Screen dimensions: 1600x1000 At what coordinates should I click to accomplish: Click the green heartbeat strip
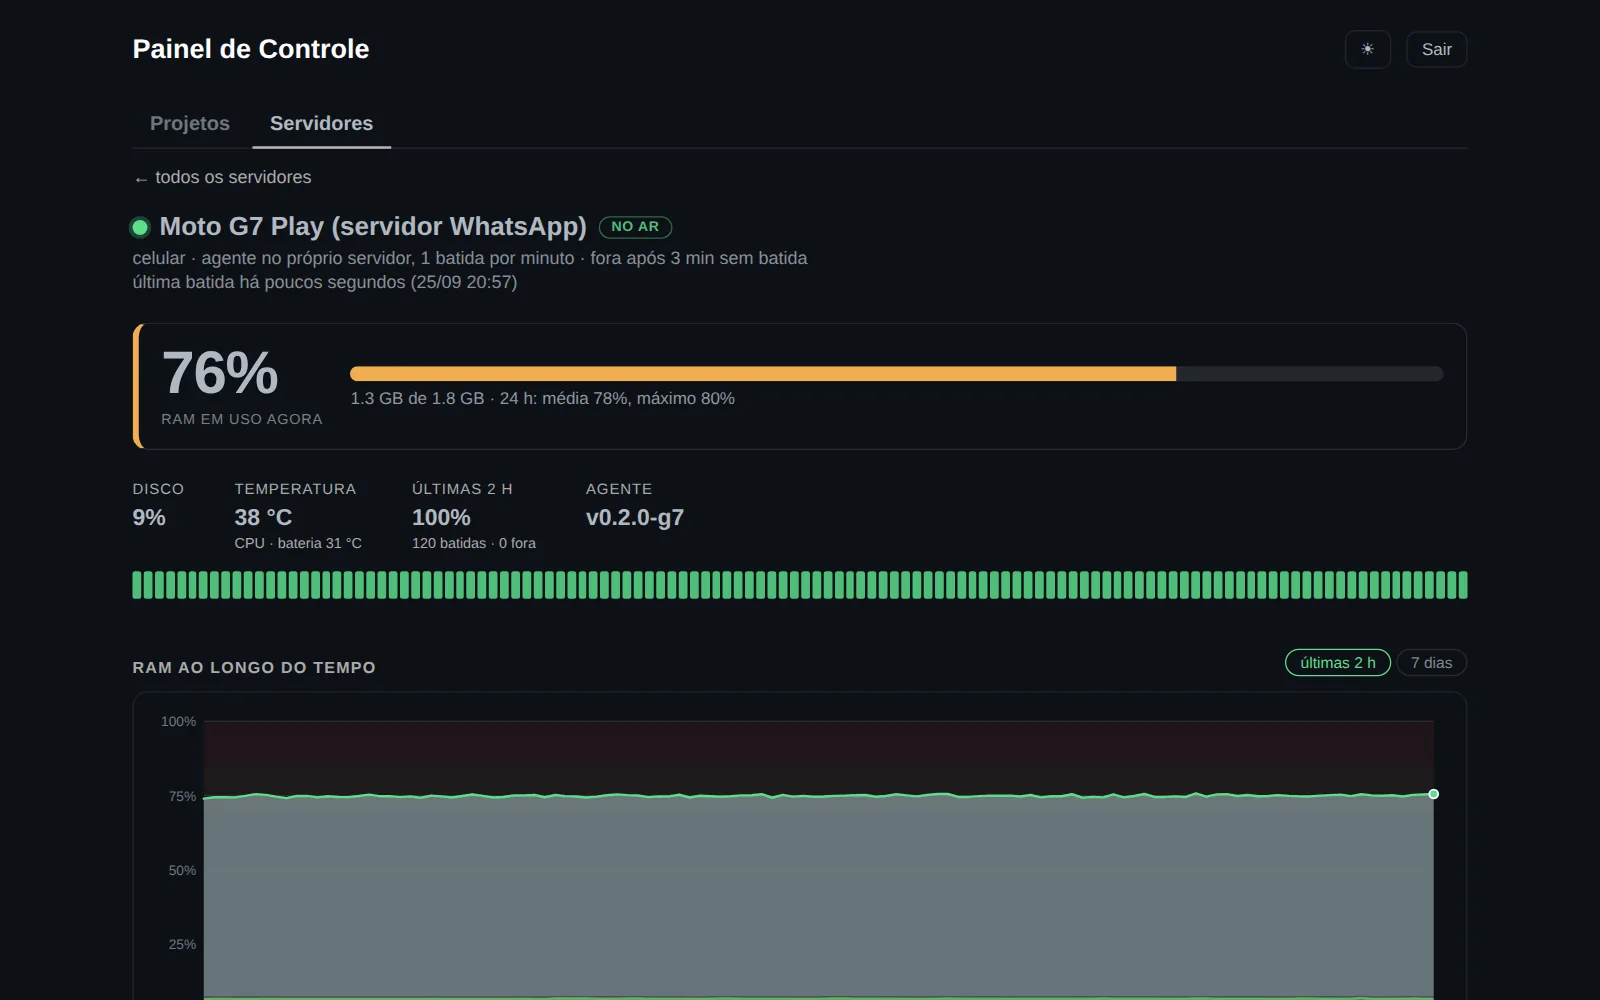tap(800, 585)
